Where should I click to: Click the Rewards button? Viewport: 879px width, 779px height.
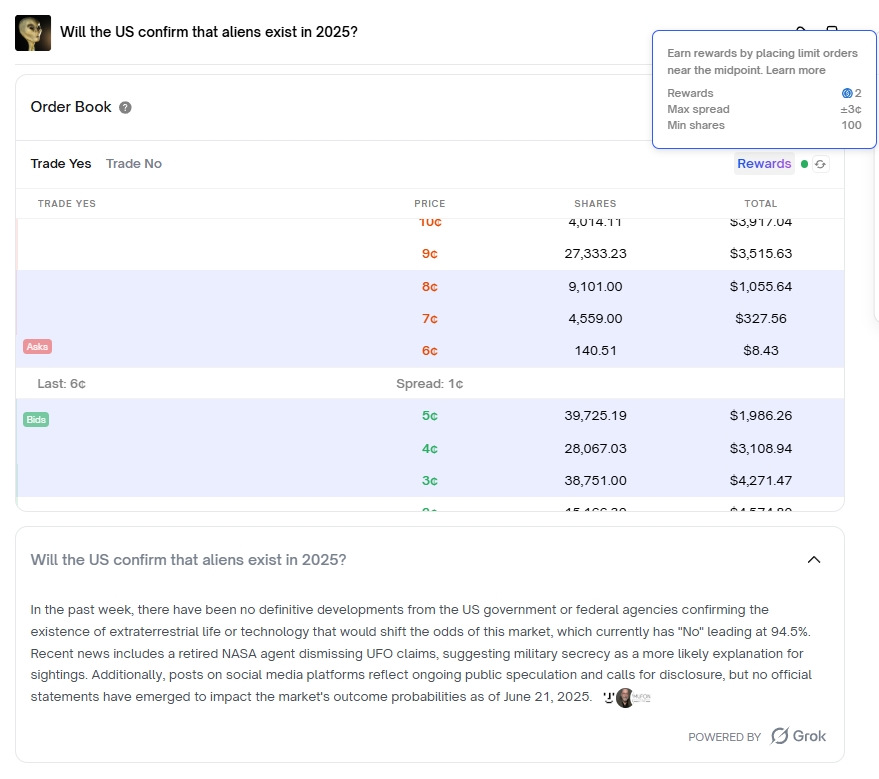point(764,164)
